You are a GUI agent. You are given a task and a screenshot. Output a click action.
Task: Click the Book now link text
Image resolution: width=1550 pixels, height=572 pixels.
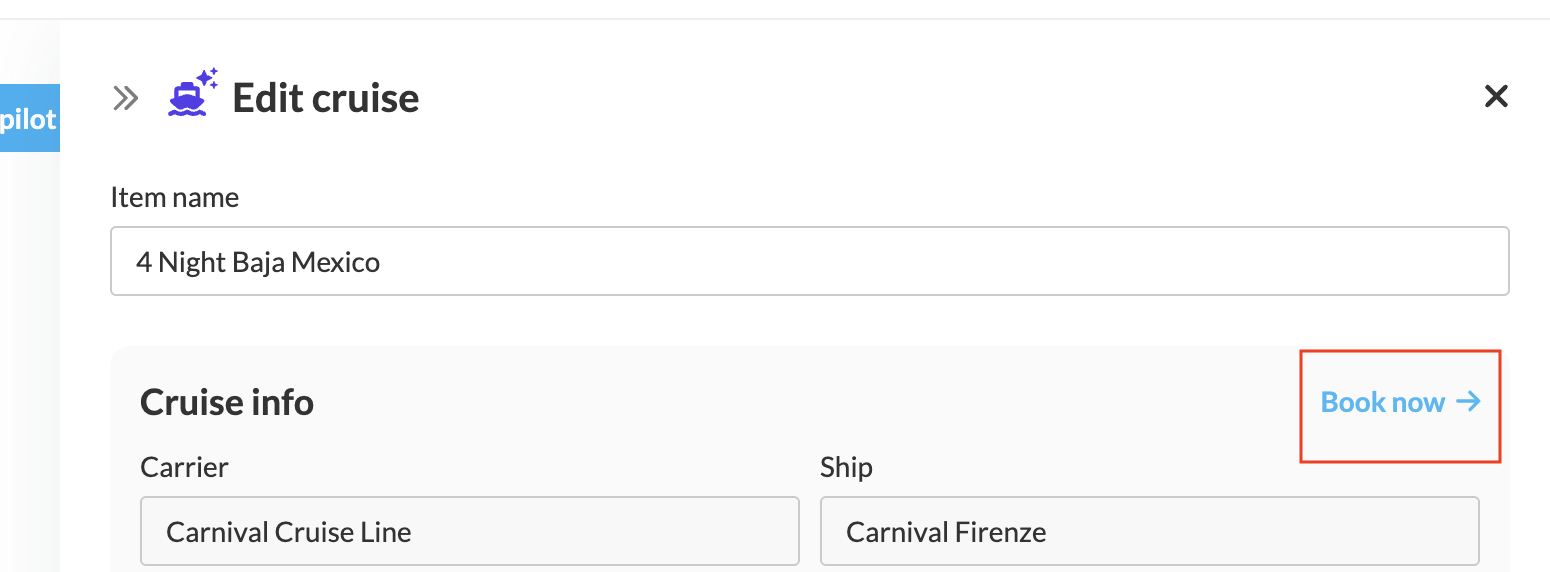(1383, 402)
